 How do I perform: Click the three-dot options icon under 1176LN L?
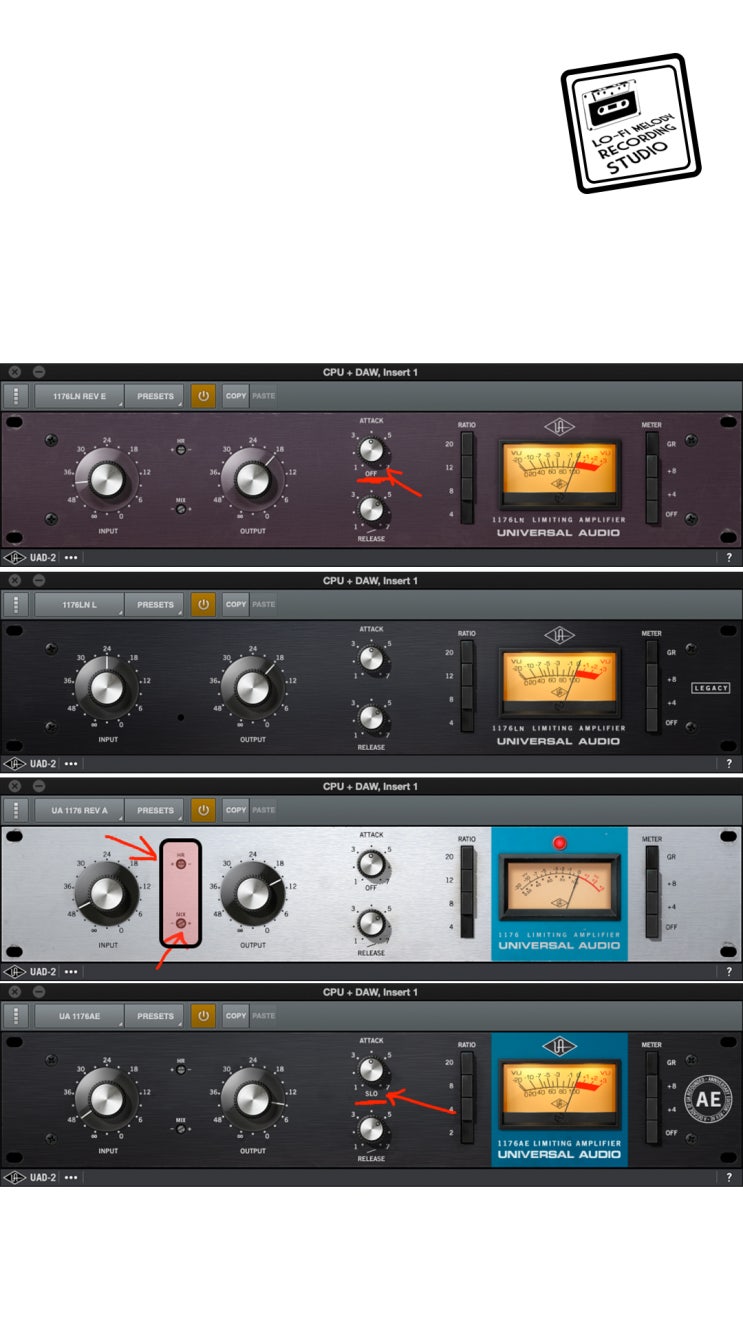(71, 763)
